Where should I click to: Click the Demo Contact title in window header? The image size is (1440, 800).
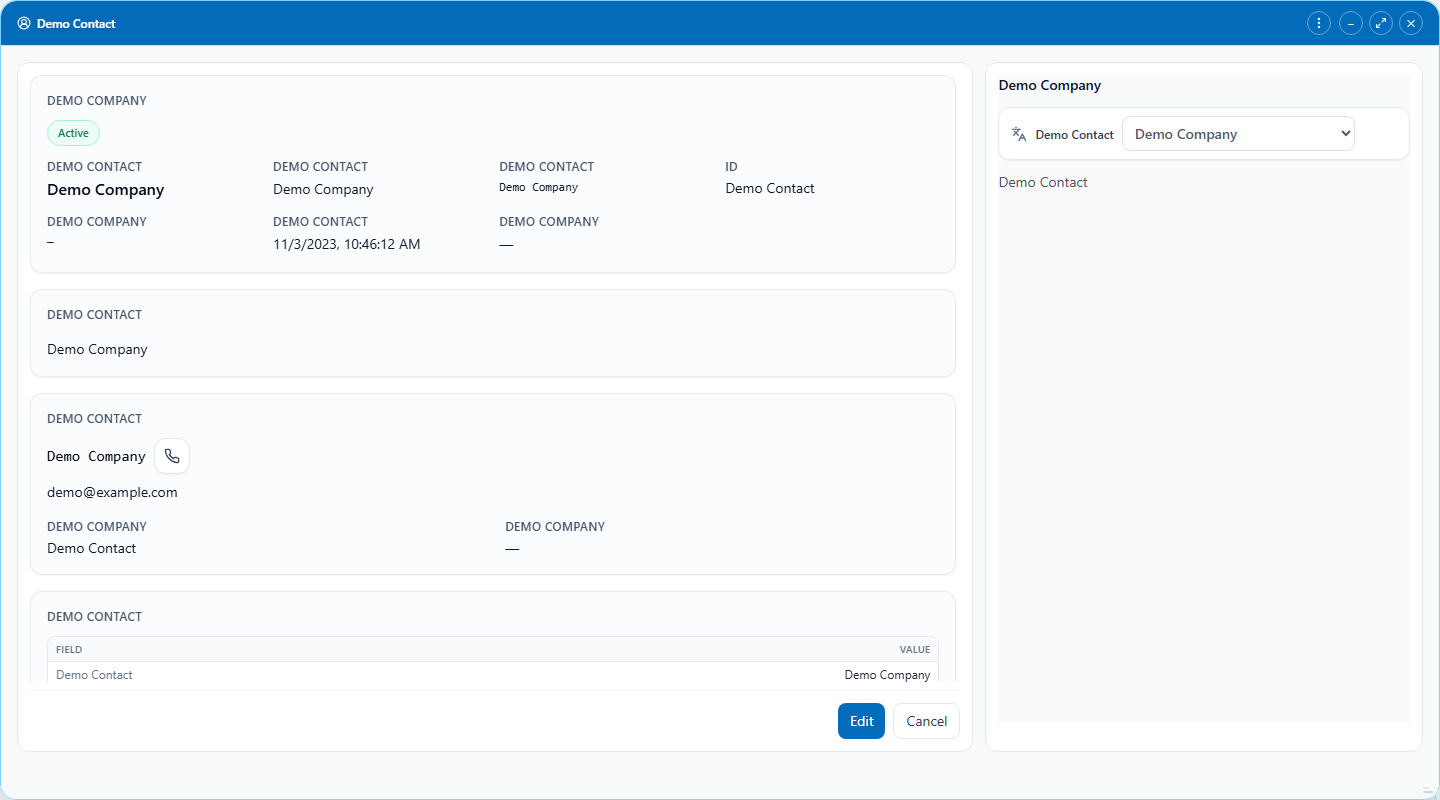(x=76, y=23)
